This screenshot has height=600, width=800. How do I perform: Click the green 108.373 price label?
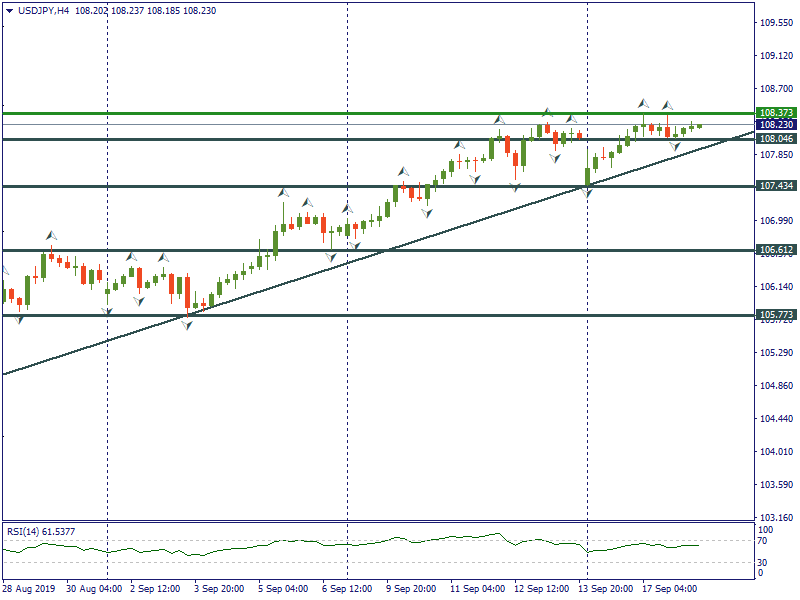[776, 113]
